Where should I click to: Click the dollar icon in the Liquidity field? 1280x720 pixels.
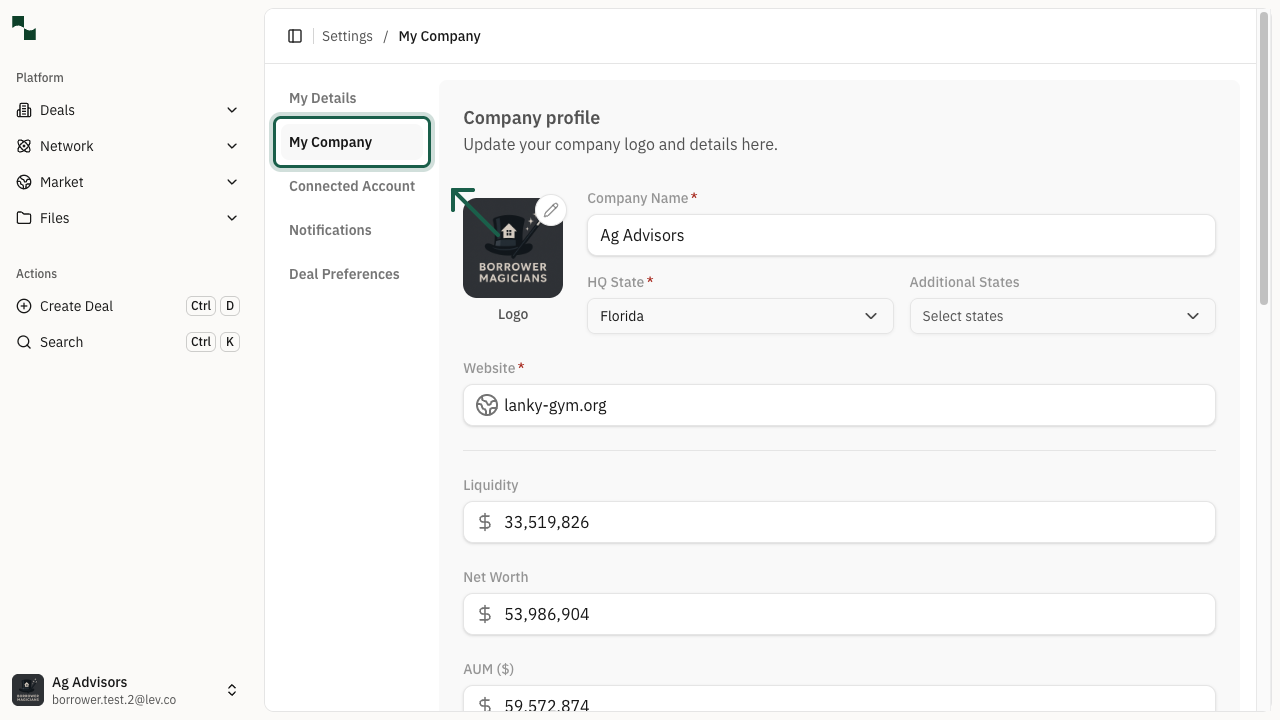click(485, 522)
